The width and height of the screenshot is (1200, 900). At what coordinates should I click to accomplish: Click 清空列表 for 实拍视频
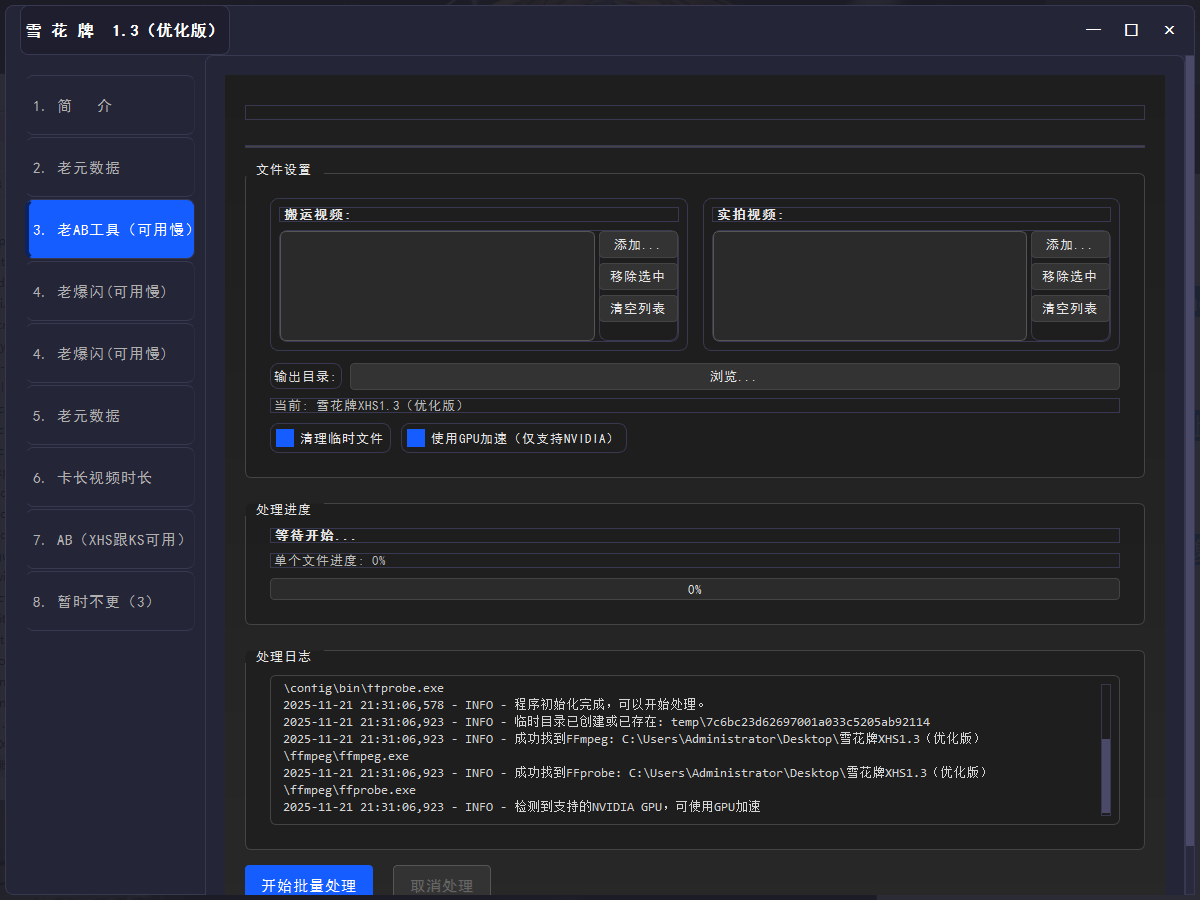(1070, 308)
